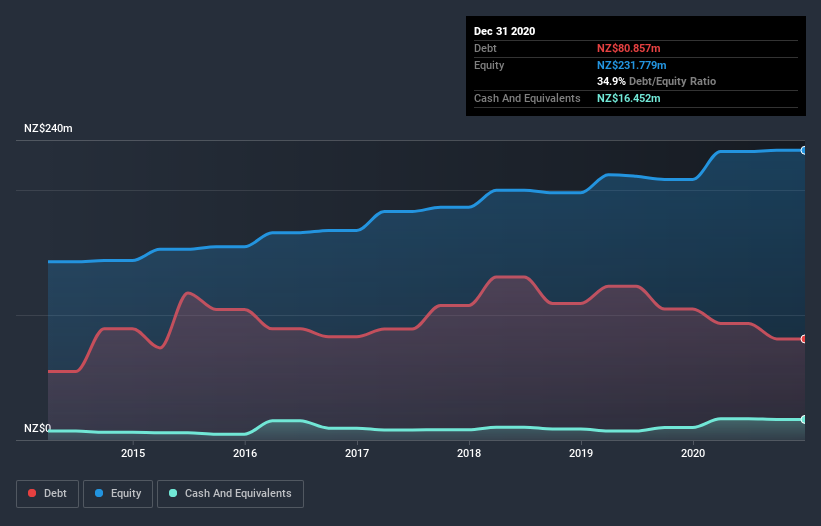Toggle Cash And Equivalents legend button
Image resolution: width=821 pixels, height=526 pixels.
(x=230, y=494)
